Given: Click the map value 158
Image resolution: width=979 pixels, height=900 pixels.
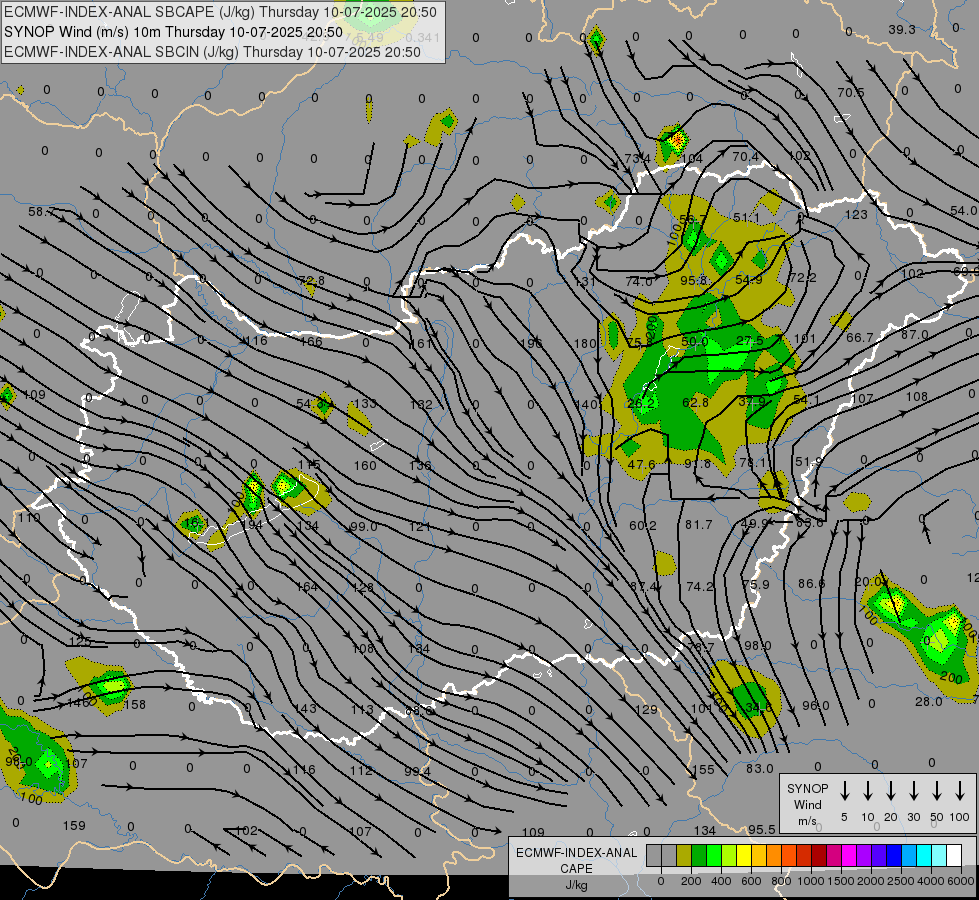Looking at the screenshot, I should (x=135, y=705).
